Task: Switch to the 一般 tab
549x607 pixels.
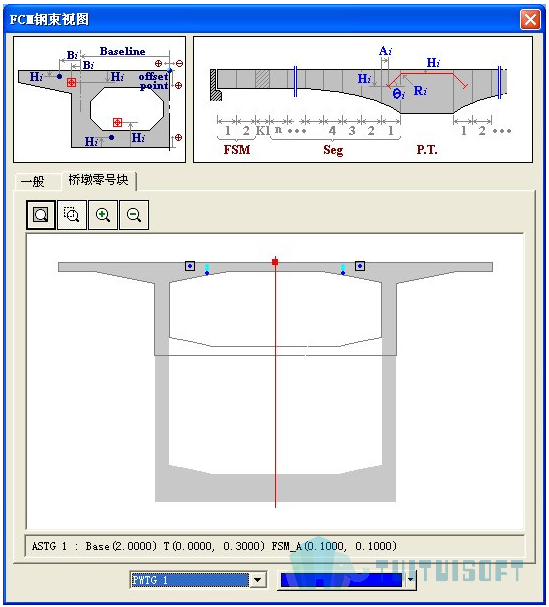Action: pyautogui.click(x=35, y=181)
